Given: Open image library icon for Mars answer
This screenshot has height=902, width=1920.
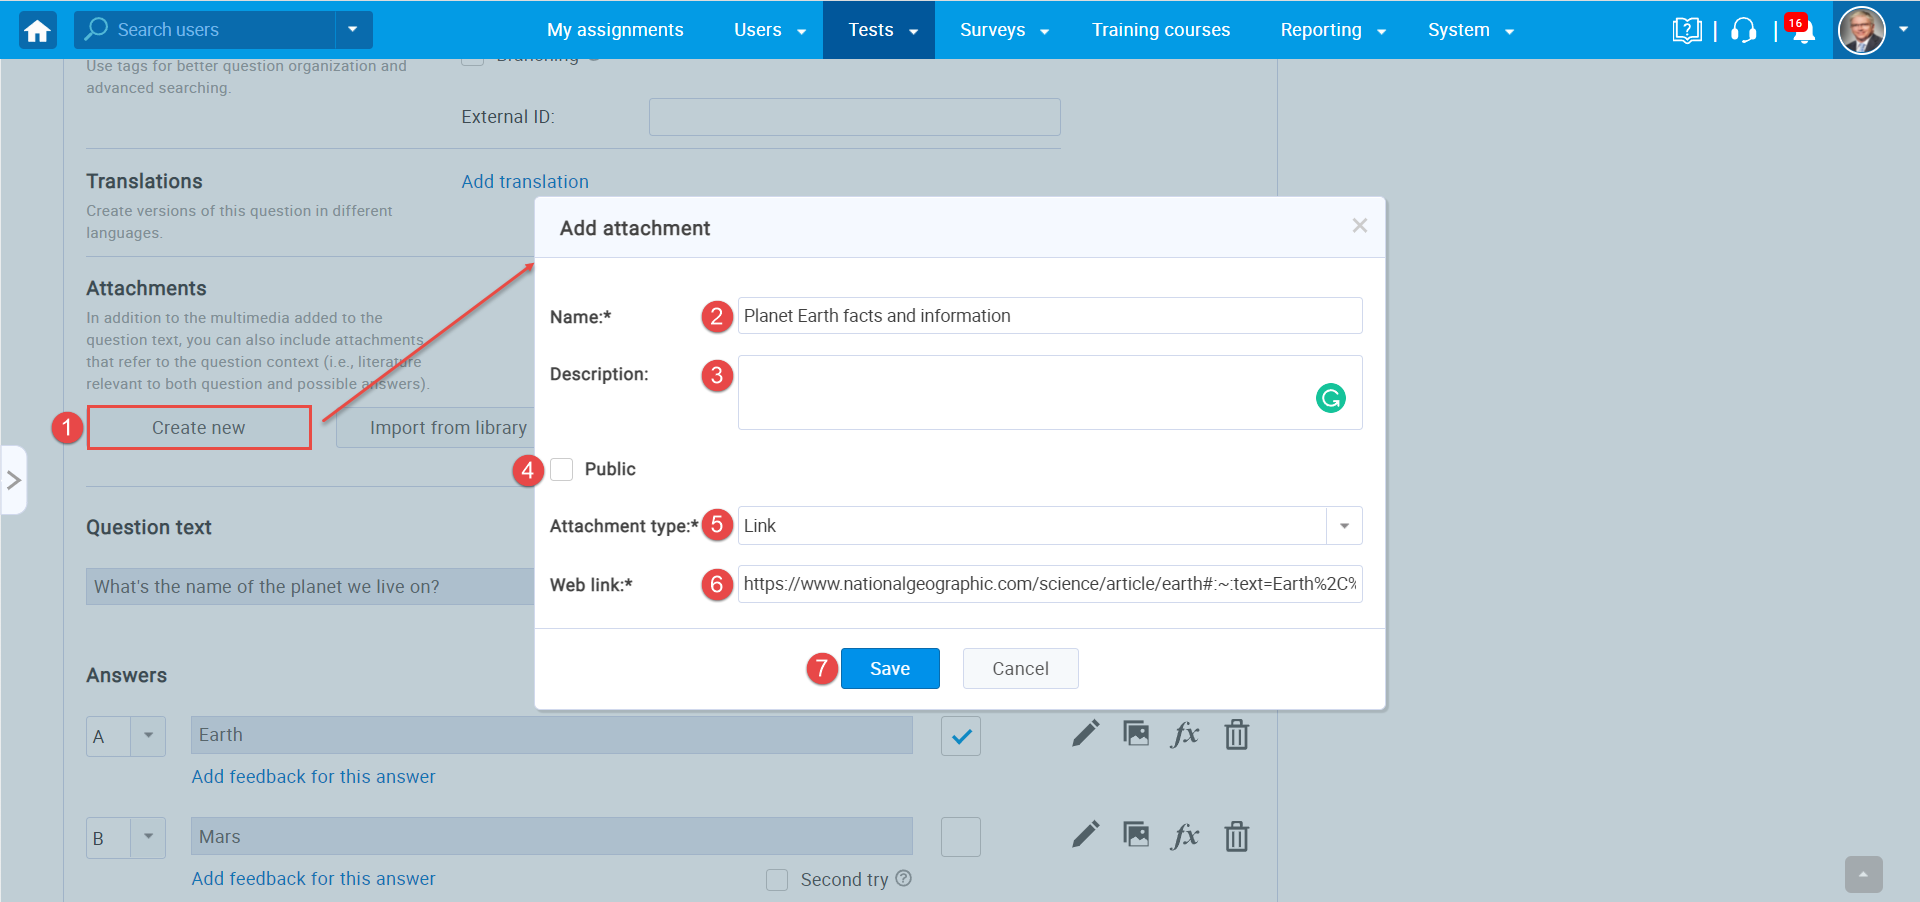Looking at the screenshot, I should [x=1136, y=836].
